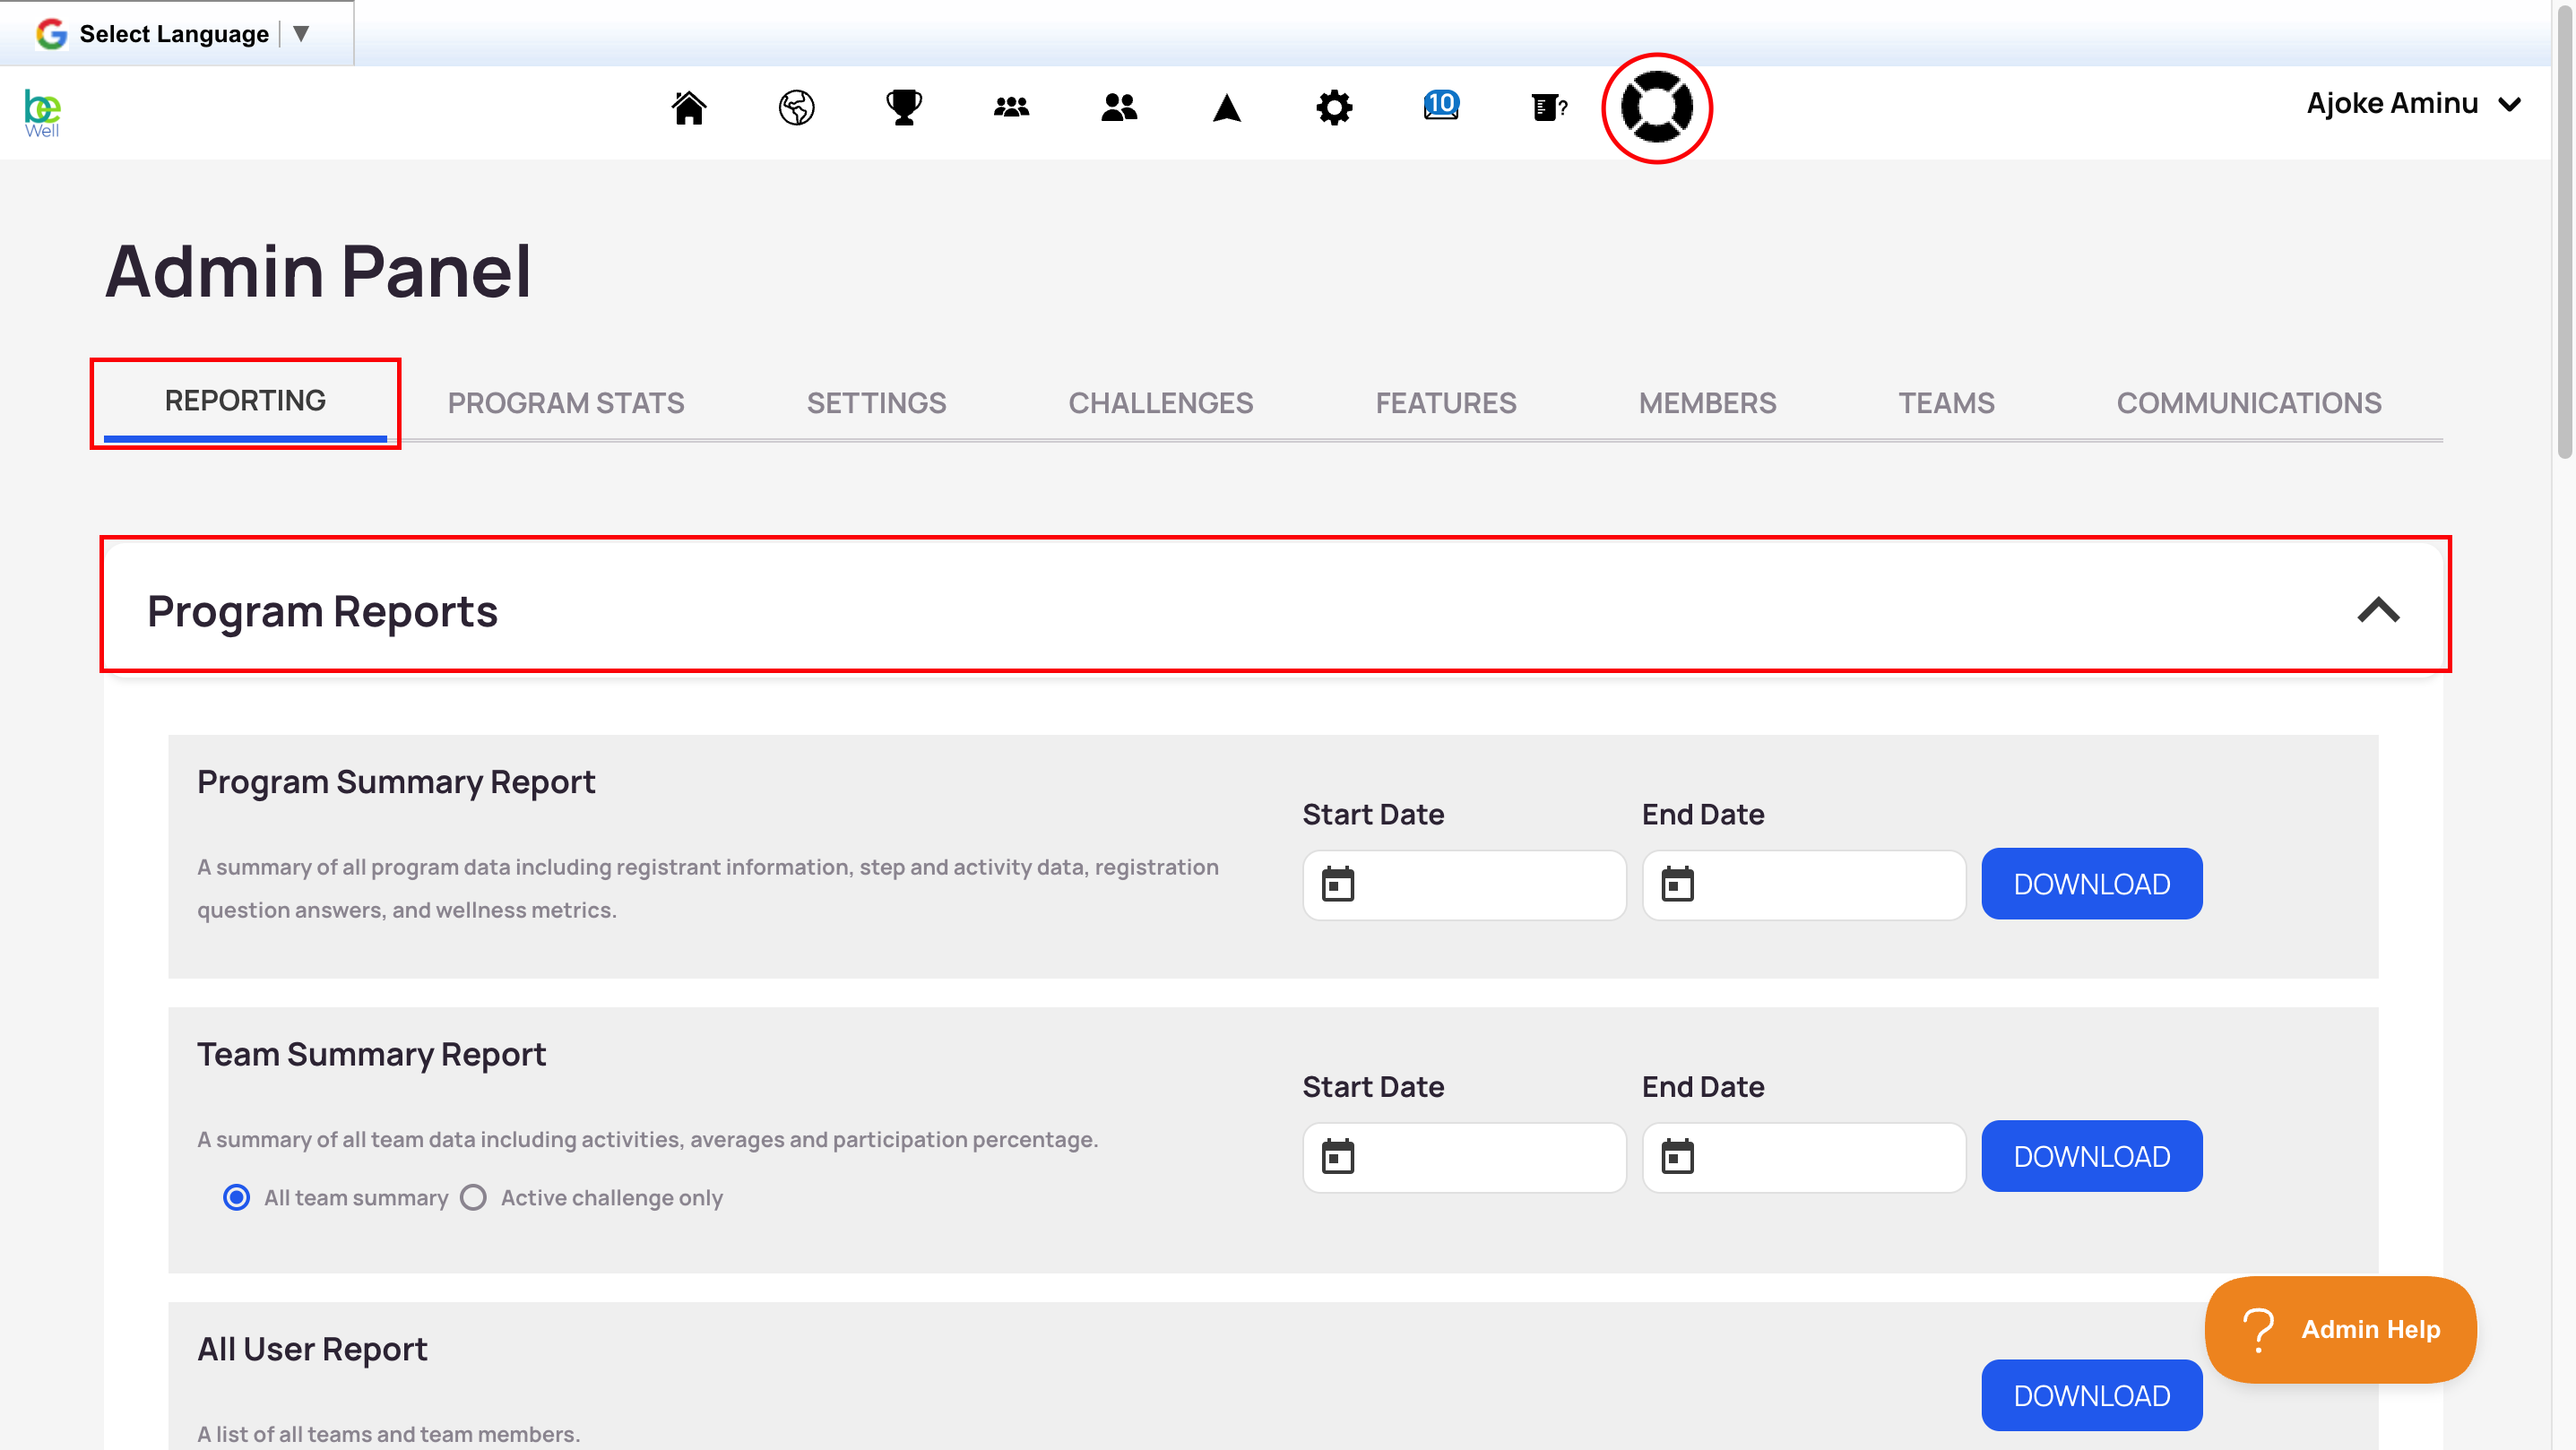Image resolution: width=2576 pixels, height=1450 pixels.
Task: Download the Program Summary Report
Action: (x=2091, y=884)
